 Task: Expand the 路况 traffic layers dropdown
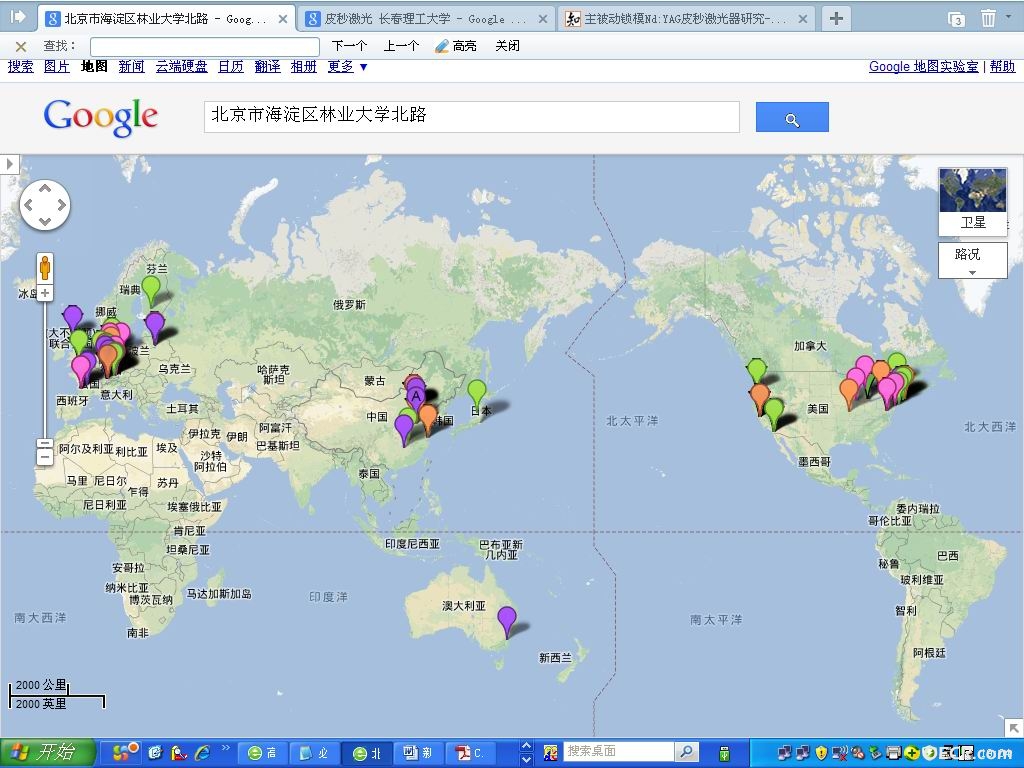973,260
